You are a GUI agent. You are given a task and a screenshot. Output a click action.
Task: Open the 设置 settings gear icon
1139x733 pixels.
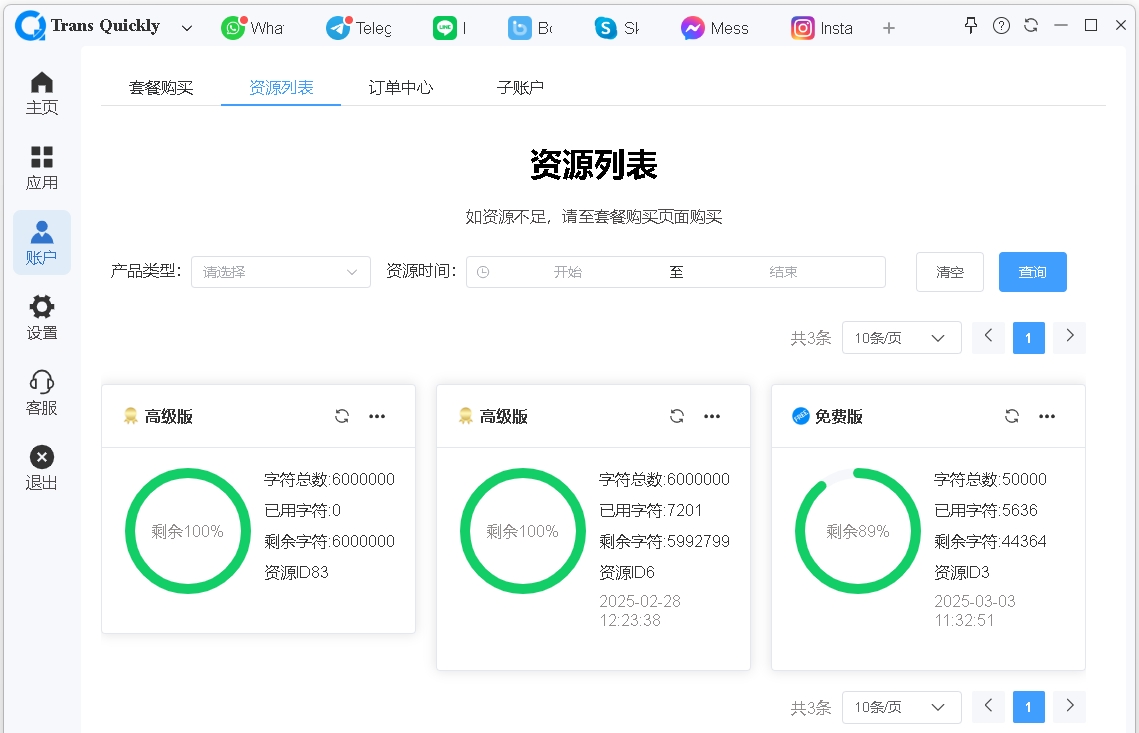point(41,318)
